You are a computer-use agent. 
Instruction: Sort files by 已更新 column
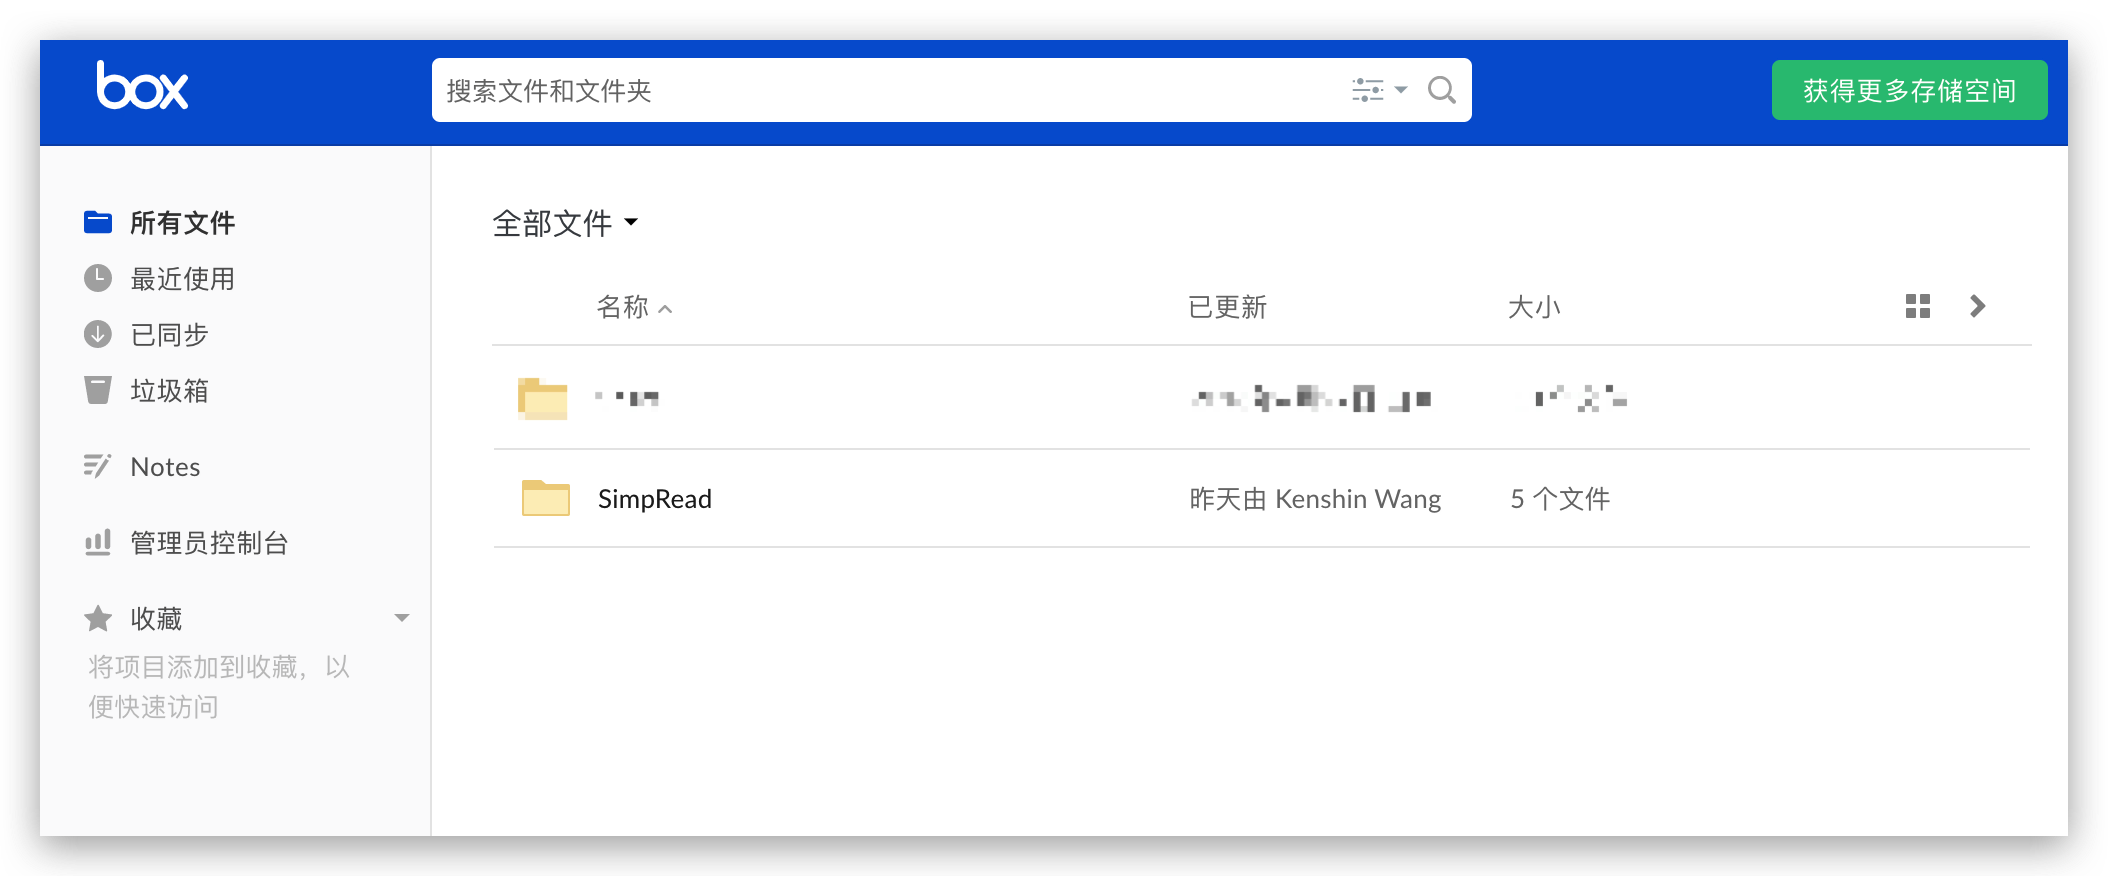1227,307
